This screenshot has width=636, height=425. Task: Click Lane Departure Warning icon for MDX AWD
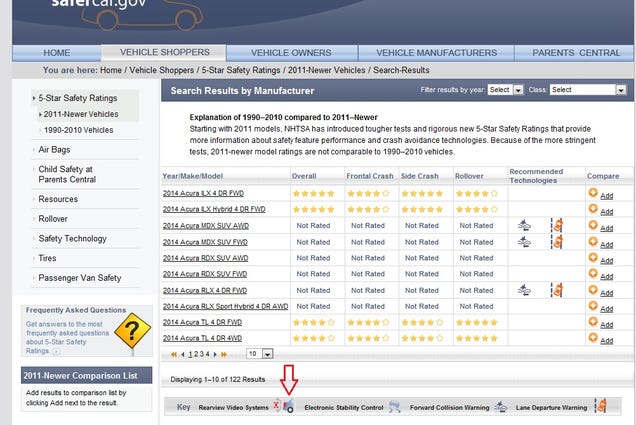click(557, 225)
